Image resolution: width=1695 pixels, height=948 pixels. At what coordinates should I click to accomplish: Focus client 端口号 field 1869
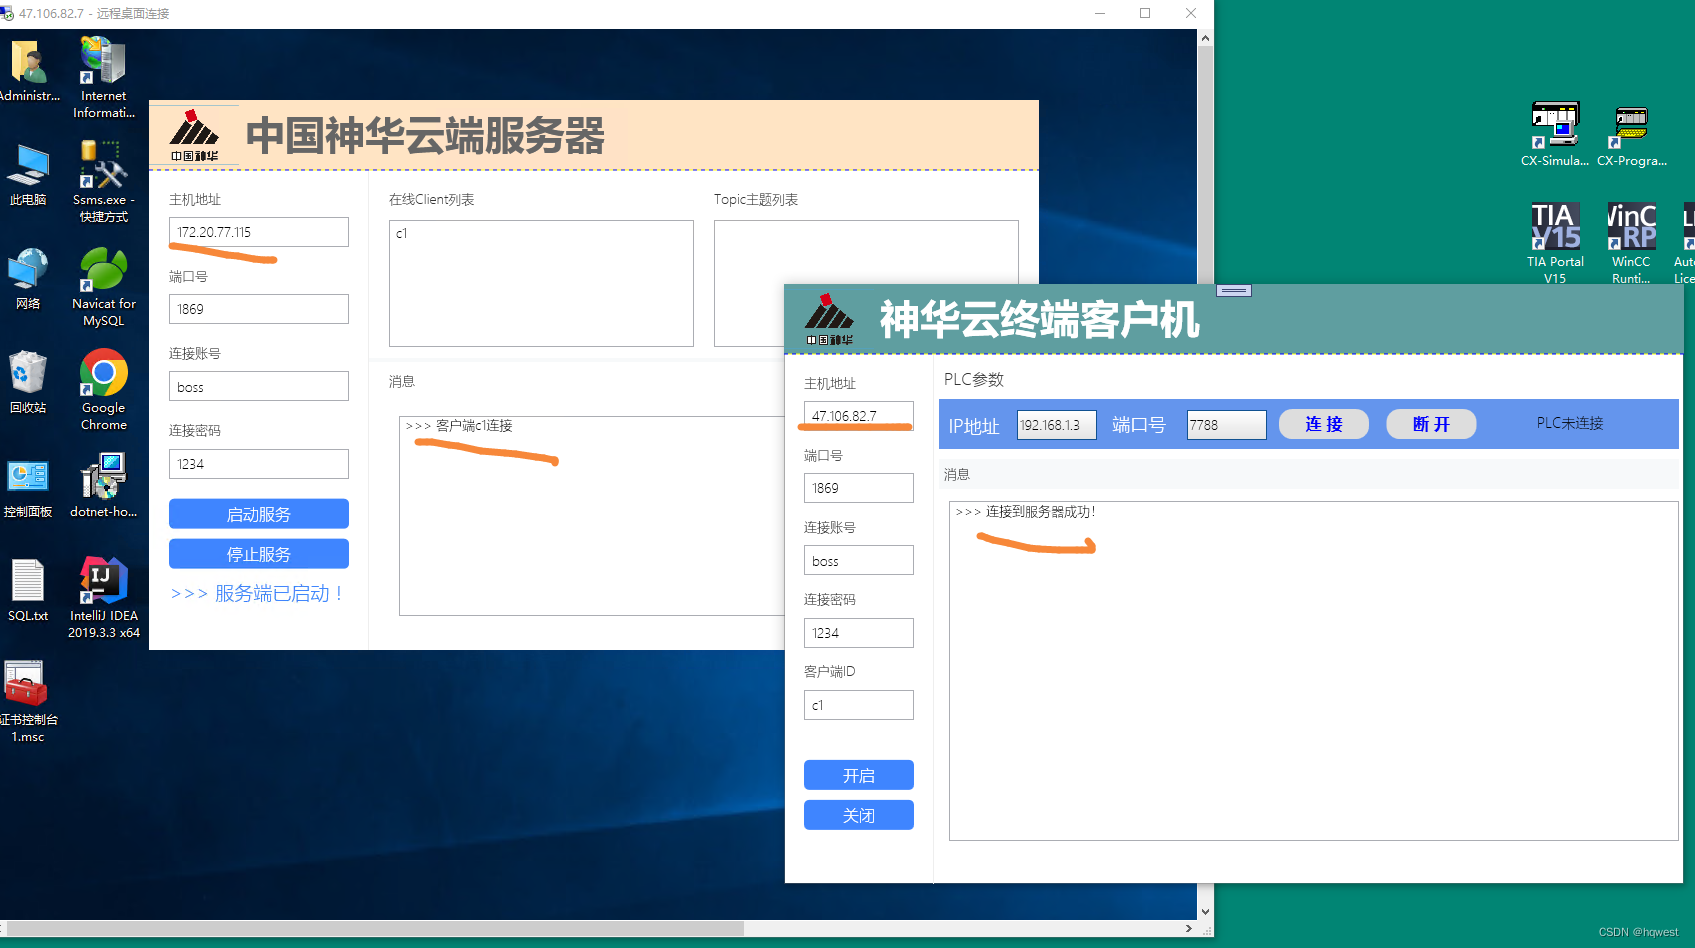click(x=859, y=488)
